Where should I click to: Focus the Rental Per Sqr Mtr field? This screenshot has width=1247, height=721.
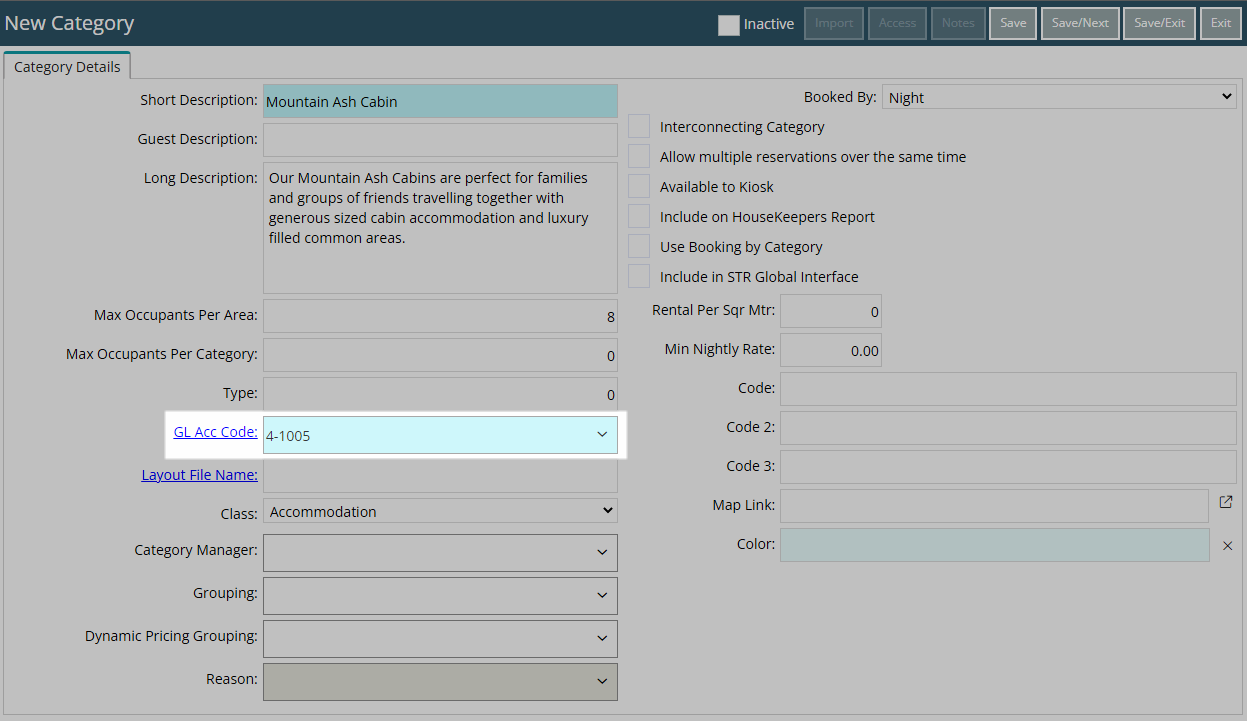[830, 311]
